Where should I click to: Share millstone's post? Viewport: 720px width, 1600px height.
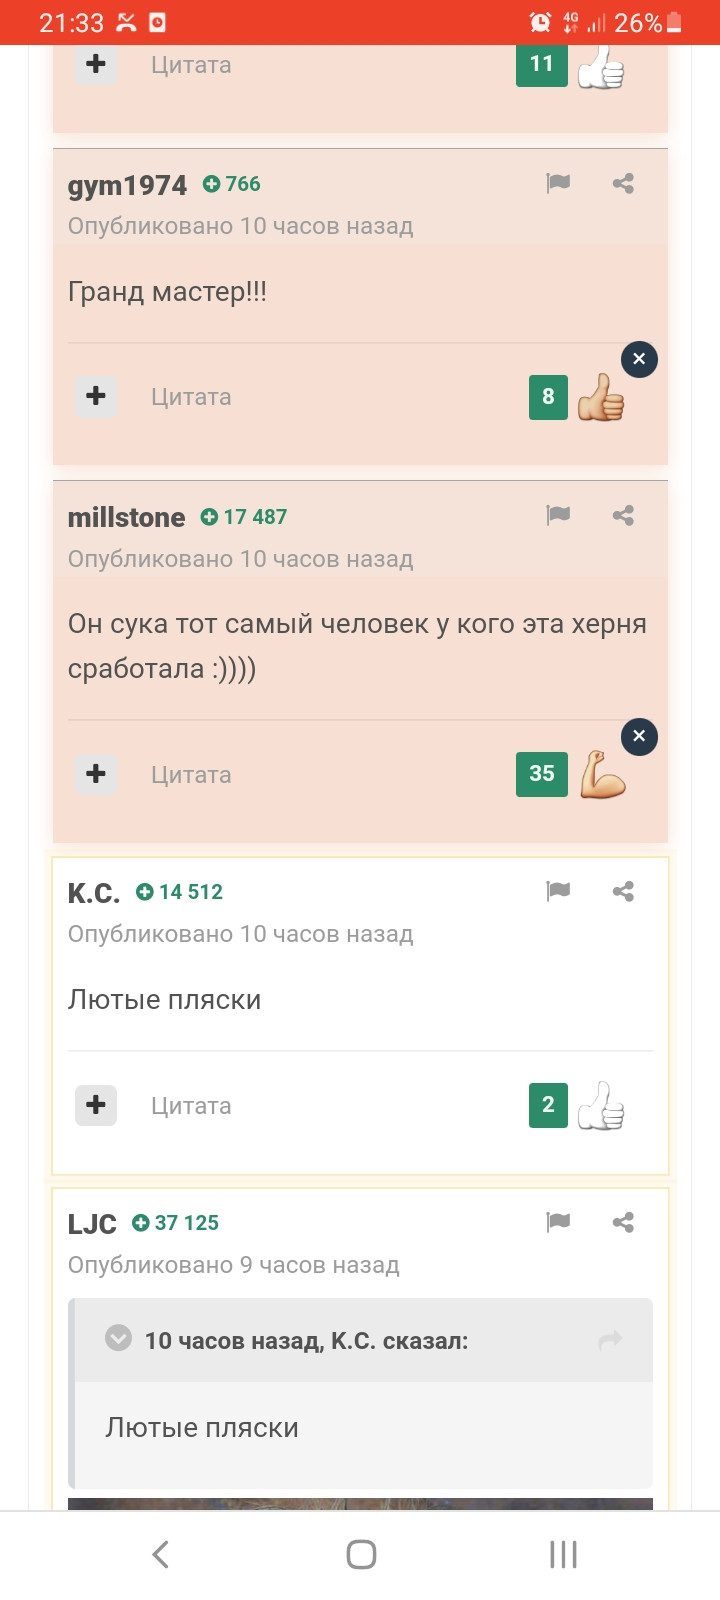[x=623, y=515]
